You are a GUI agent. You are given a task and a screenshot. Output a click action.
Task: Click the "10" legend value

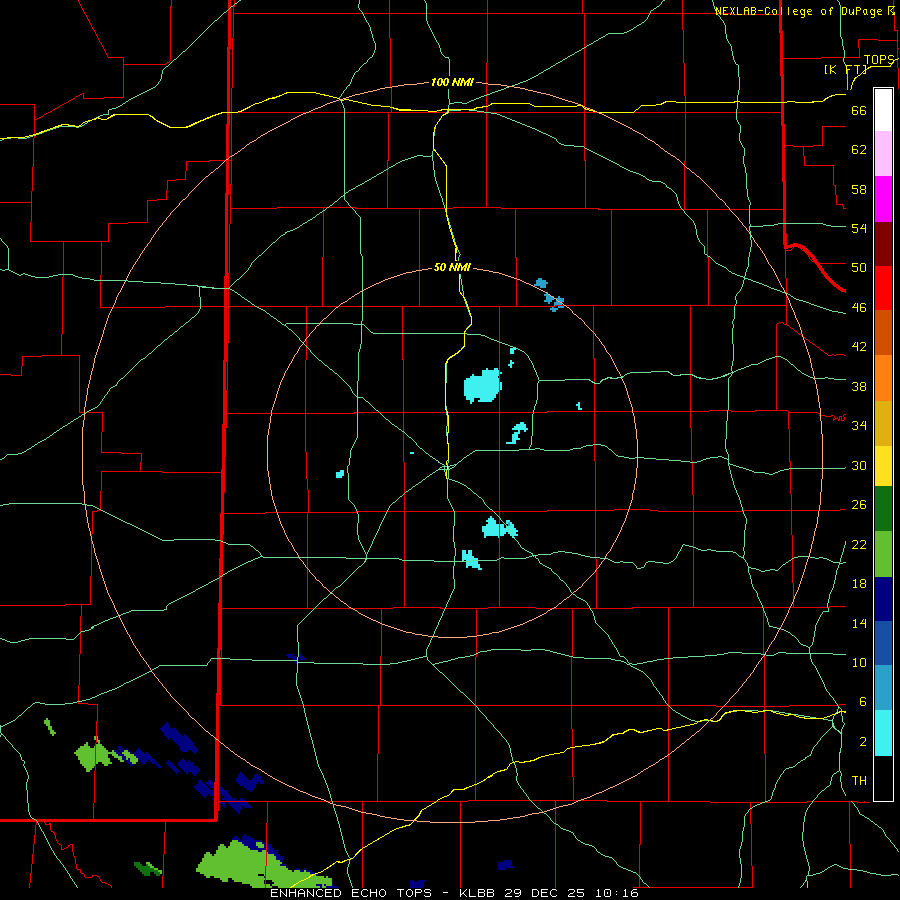(x=859, y=662)
